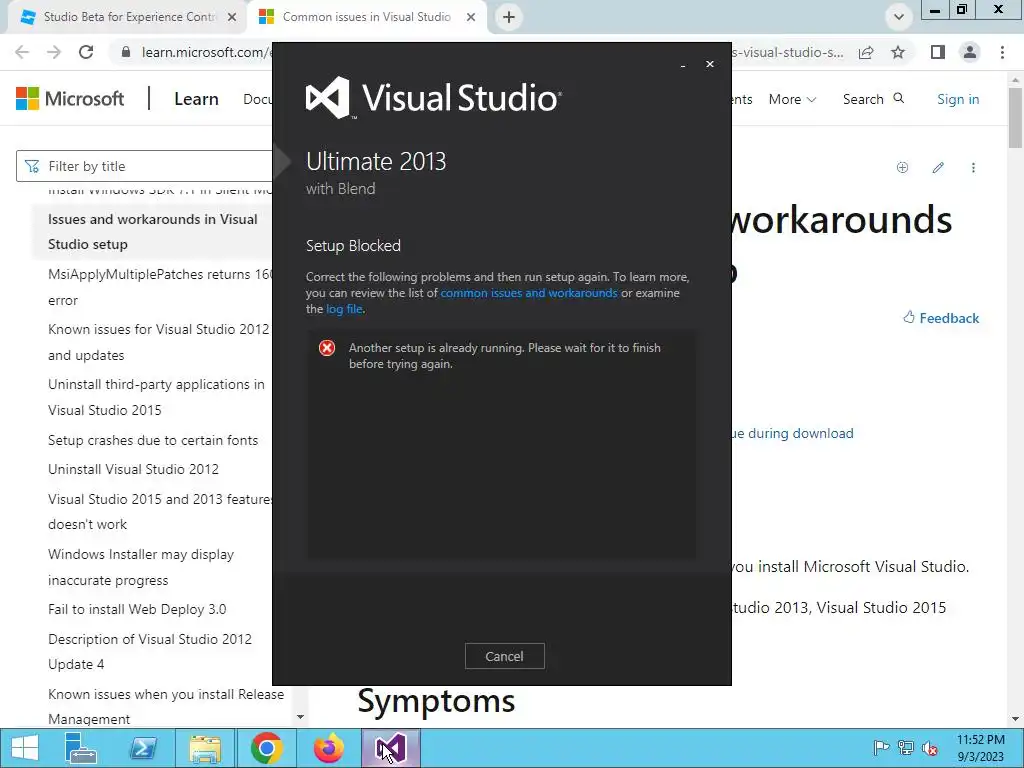Open Chrome profile menu
1024x768 pixels.
[970, 52]
